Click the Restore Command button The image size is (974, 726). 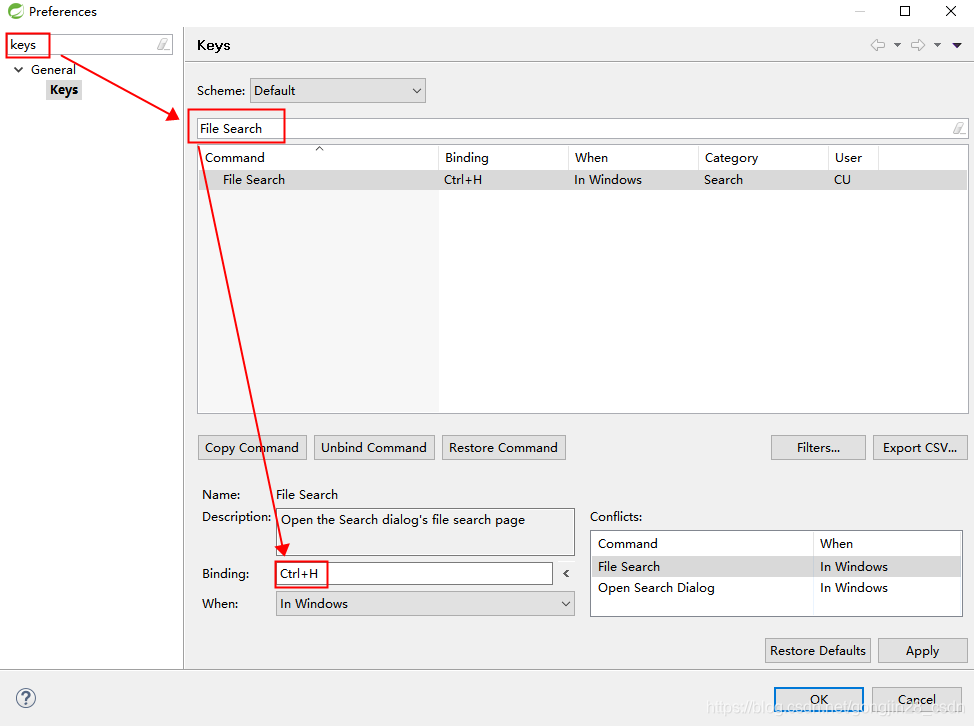click(x=504, y=448)
